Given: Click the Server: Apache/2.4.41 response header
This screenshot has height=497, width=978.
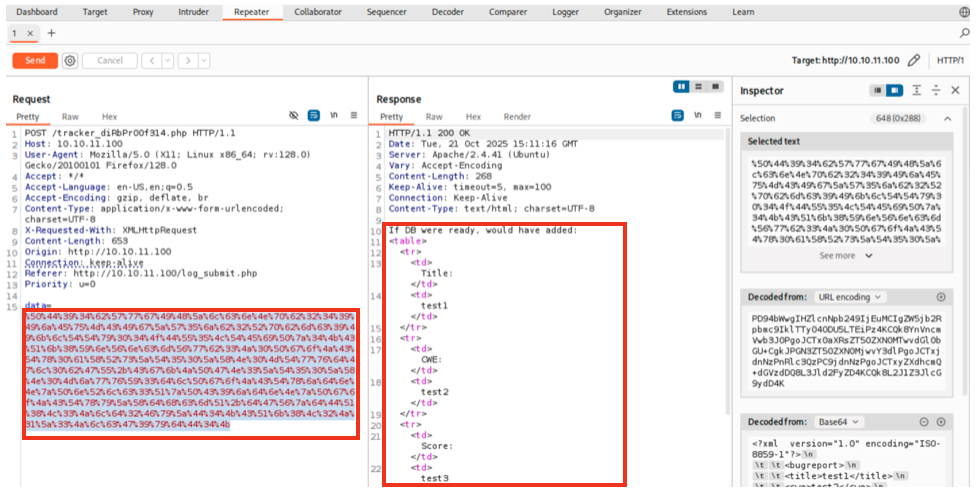Looking at the screenshot, I should (469, 155).
